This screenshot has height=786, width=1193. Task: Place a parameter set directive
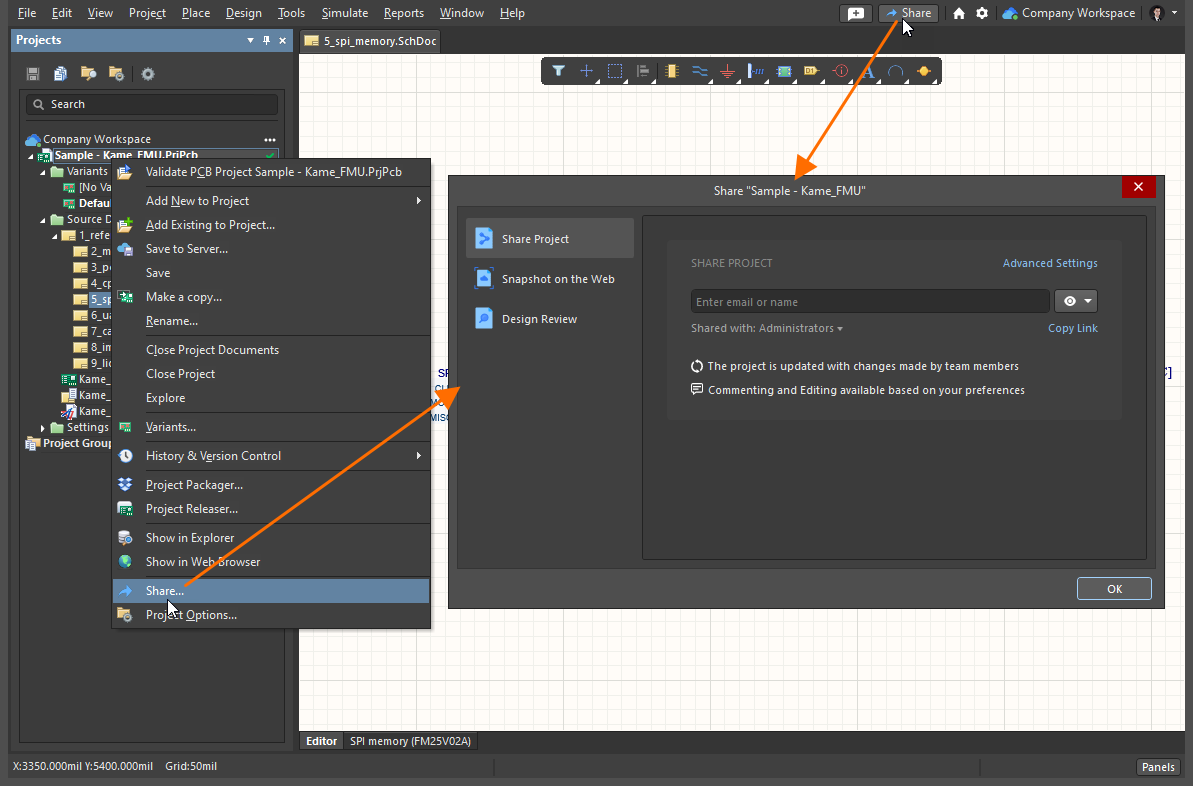coord(840,72)
